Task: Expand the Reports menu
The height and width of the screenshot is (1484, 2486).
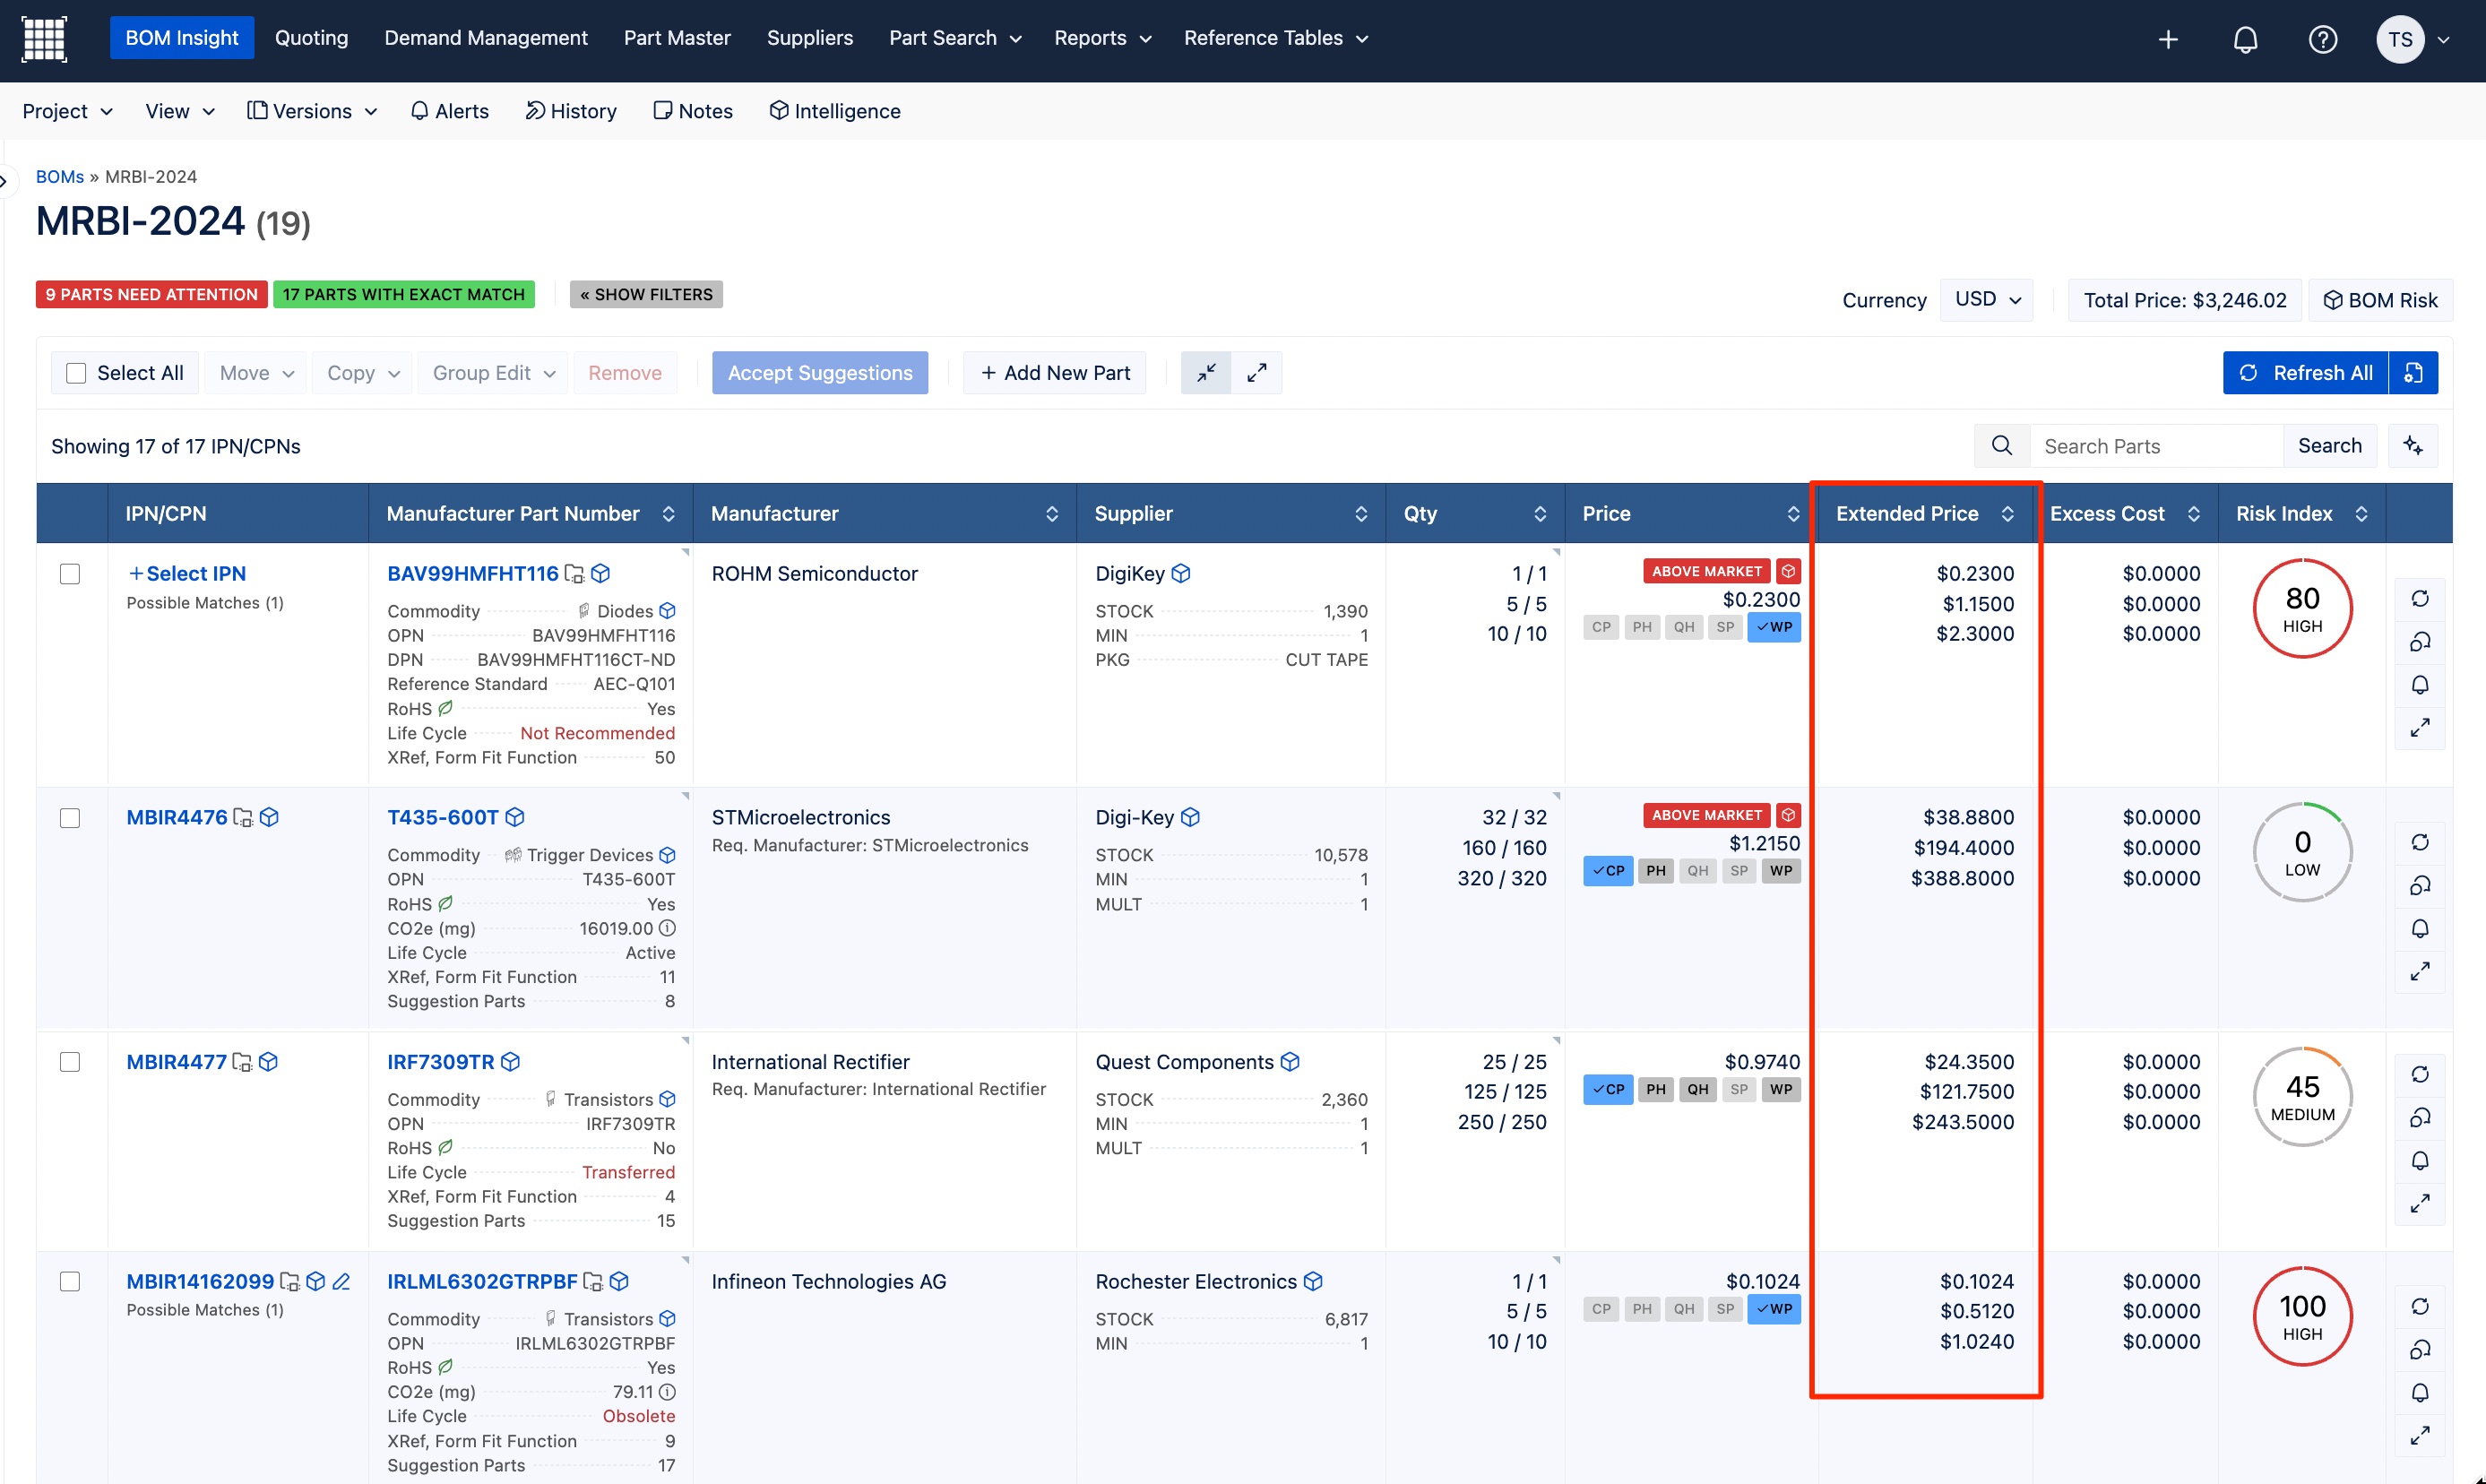Action: pos(1102,38)
